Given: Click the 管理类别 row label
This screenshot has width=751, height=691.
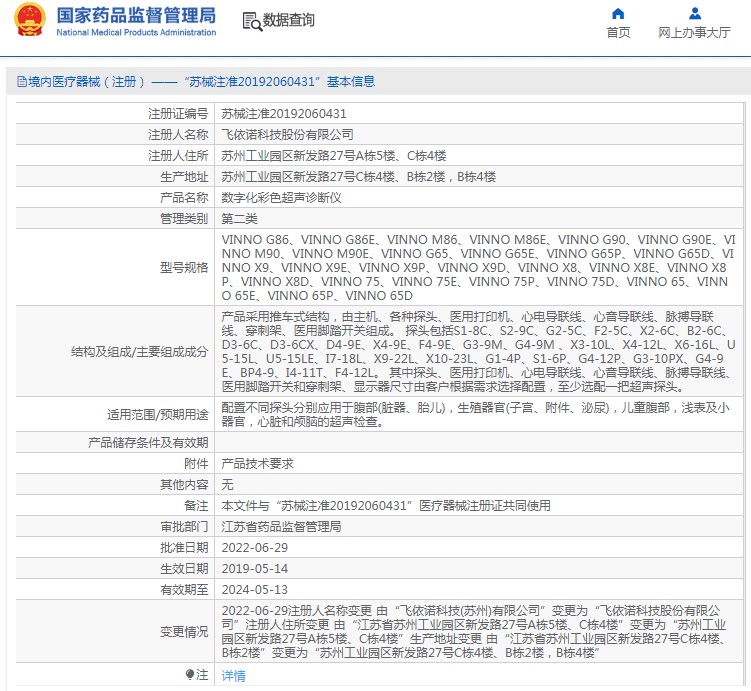Looking at the screenshot, I should coord(184,219).
